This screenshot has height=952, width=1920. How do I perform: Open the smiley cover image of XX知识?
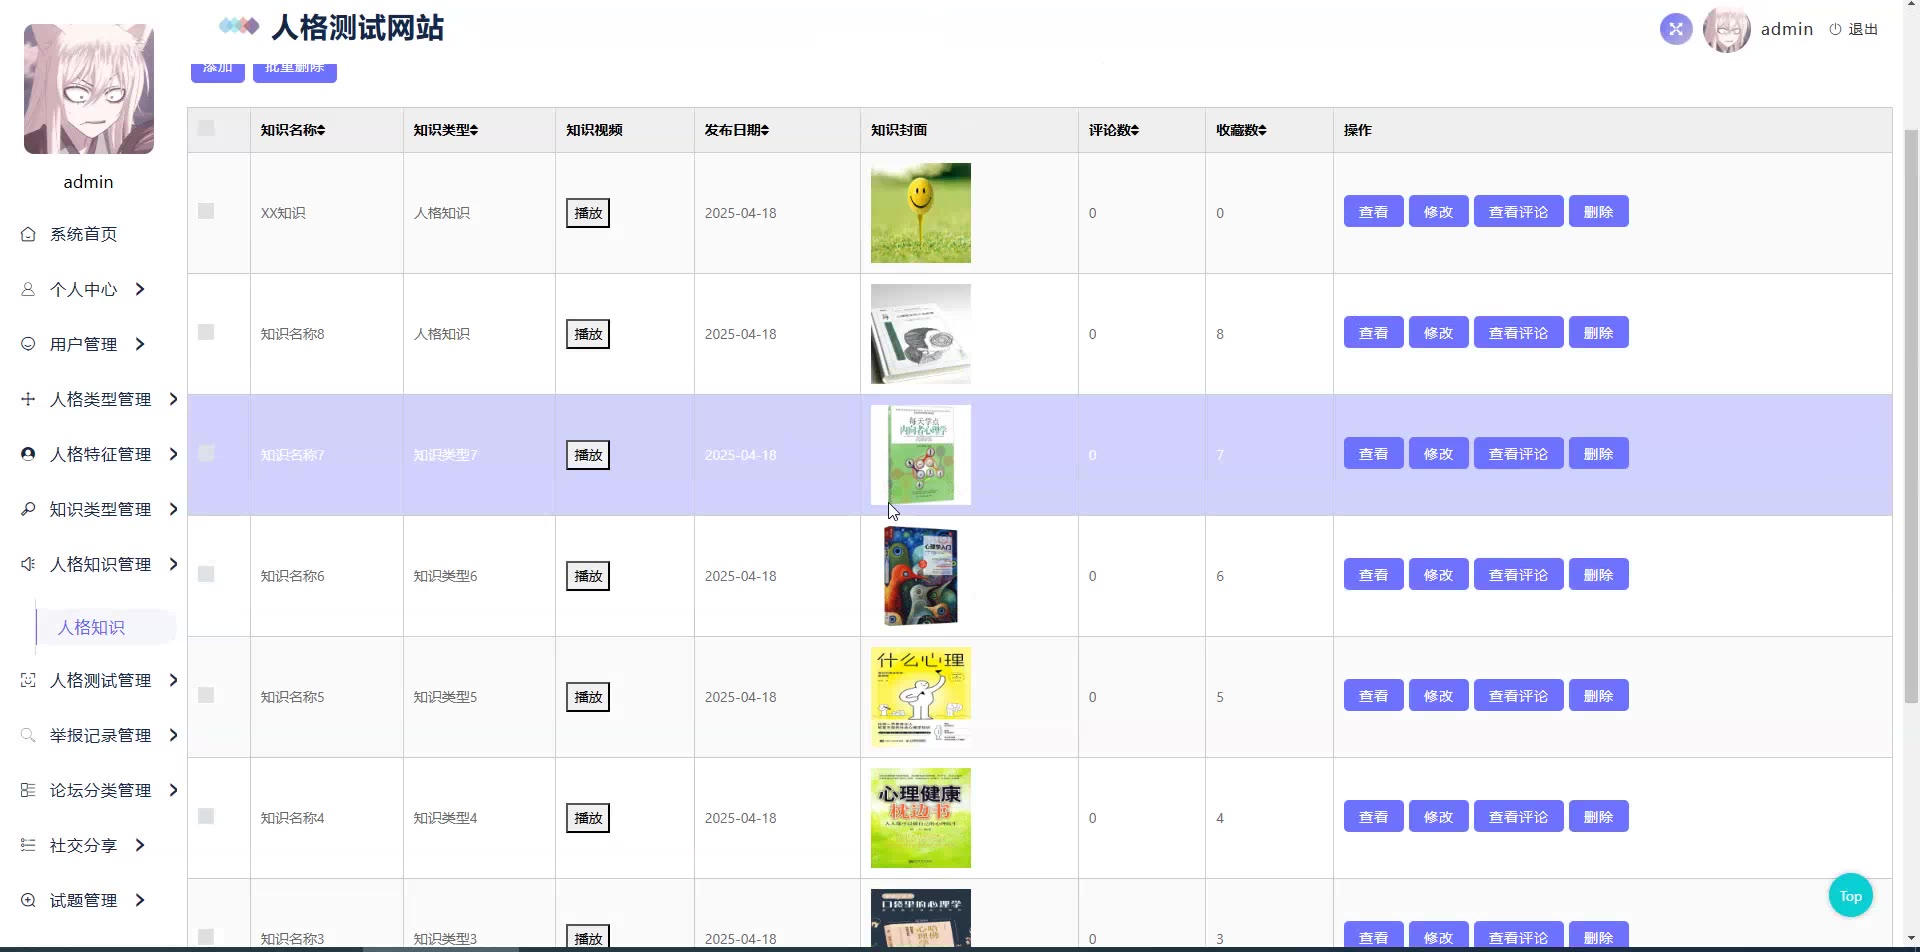(920, 213)
